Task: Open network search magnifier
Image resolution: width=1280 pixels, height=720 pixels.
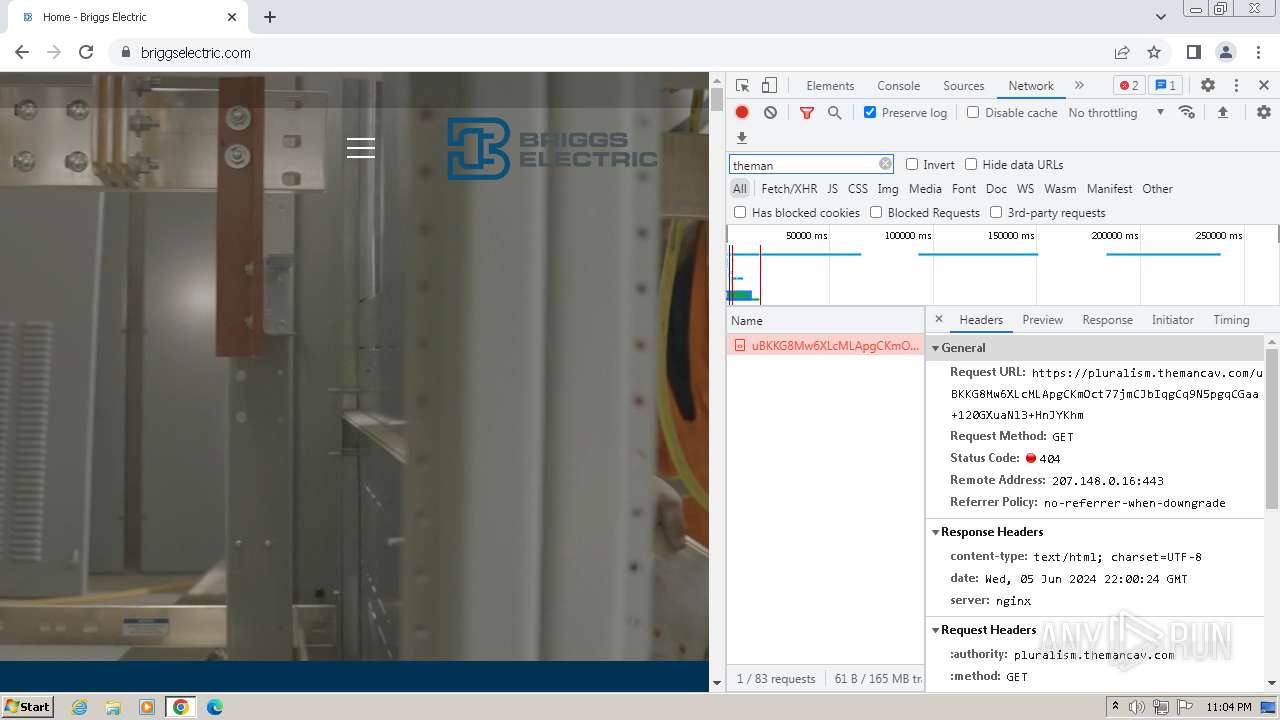Action: coord(835,113)
